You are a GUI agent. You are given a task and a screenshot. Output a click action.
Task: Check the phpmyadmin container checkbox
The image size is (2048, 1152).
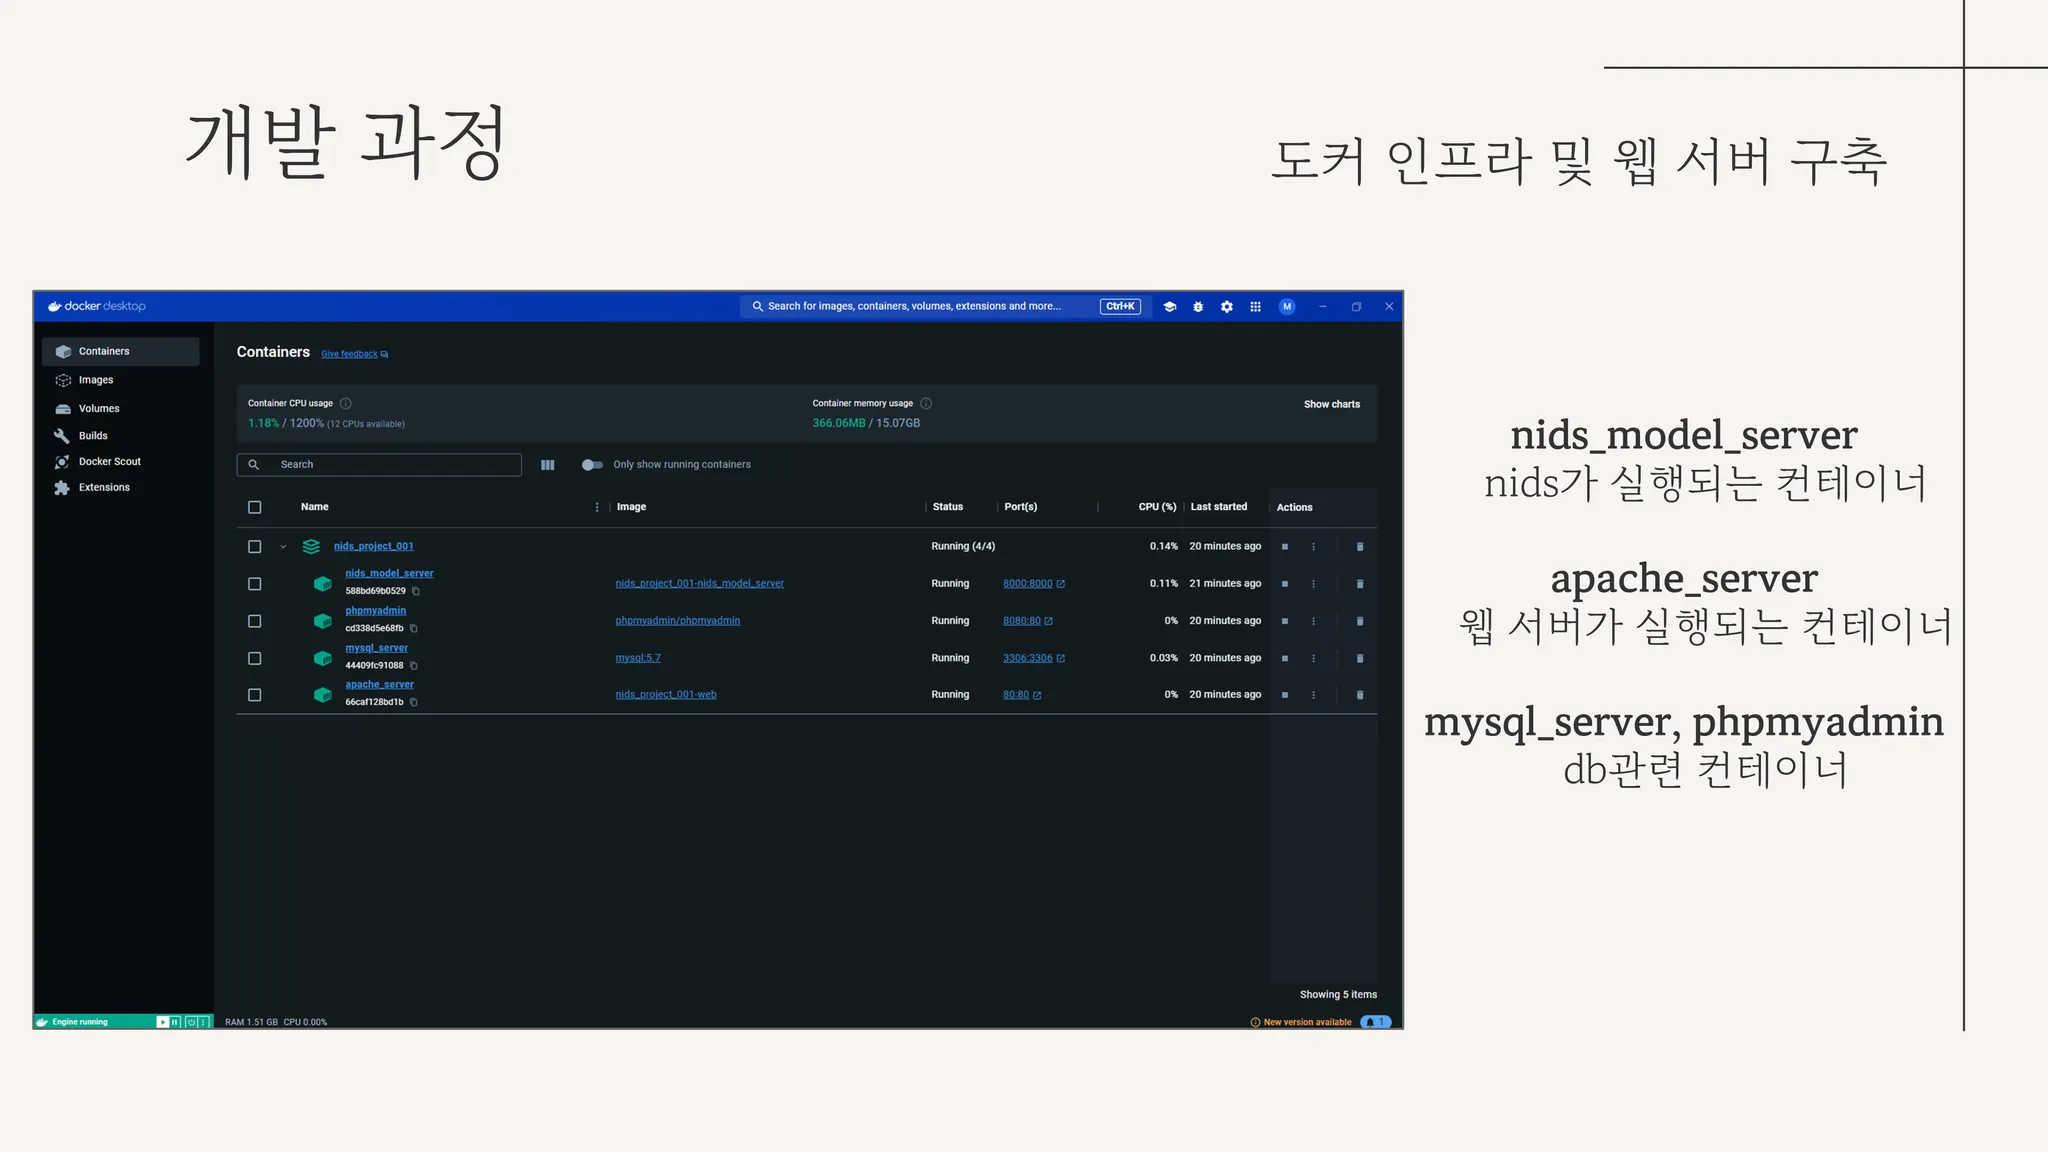click(x=255, y=621)
